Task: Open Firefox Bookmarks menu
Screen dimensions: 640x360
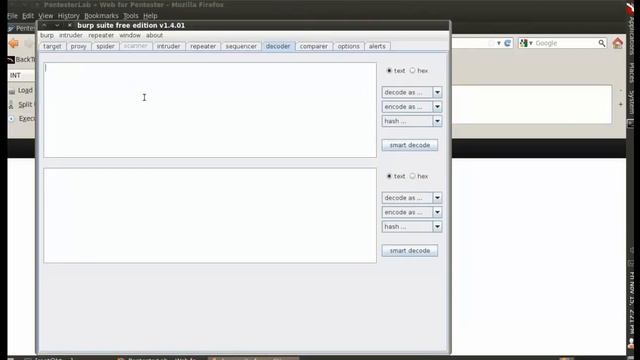Action: [101, 16]
